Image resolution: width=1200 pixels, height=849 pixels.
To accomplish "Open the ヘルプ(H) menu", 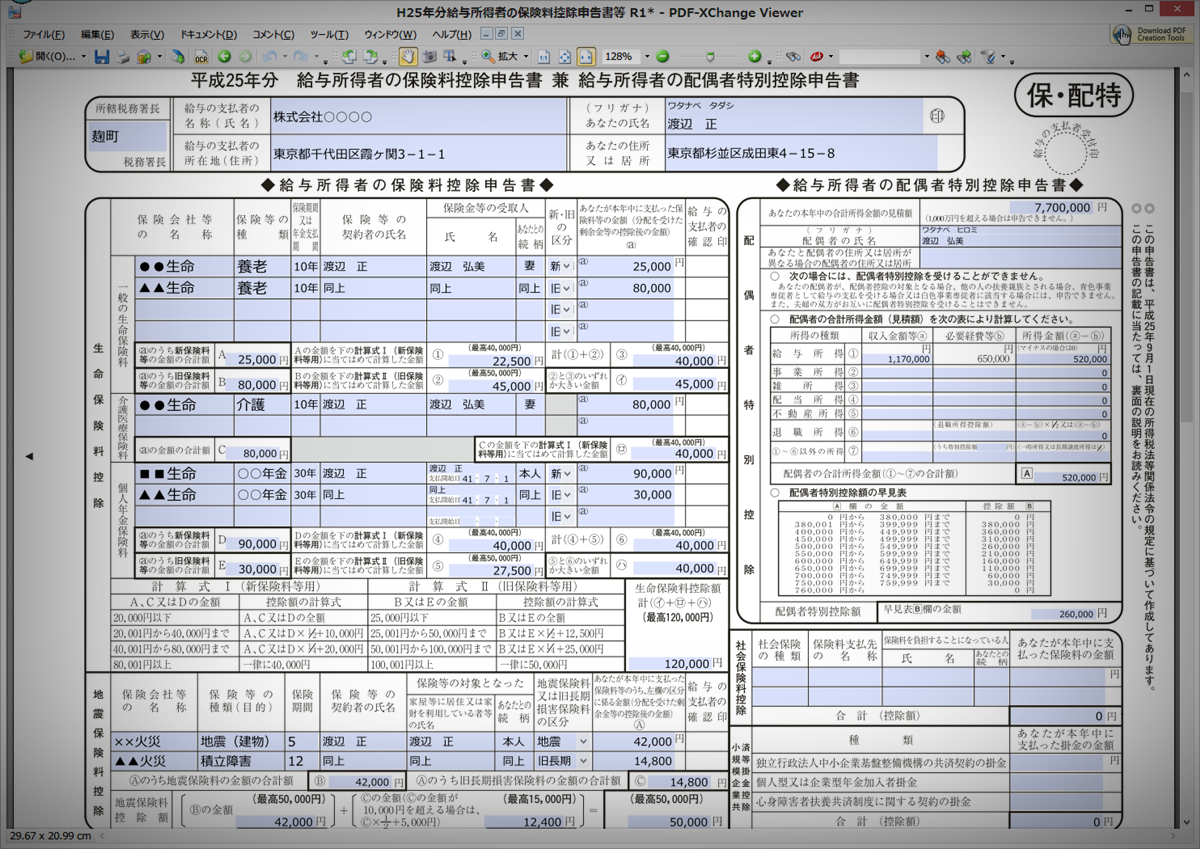I will click(x=452, y=34).
